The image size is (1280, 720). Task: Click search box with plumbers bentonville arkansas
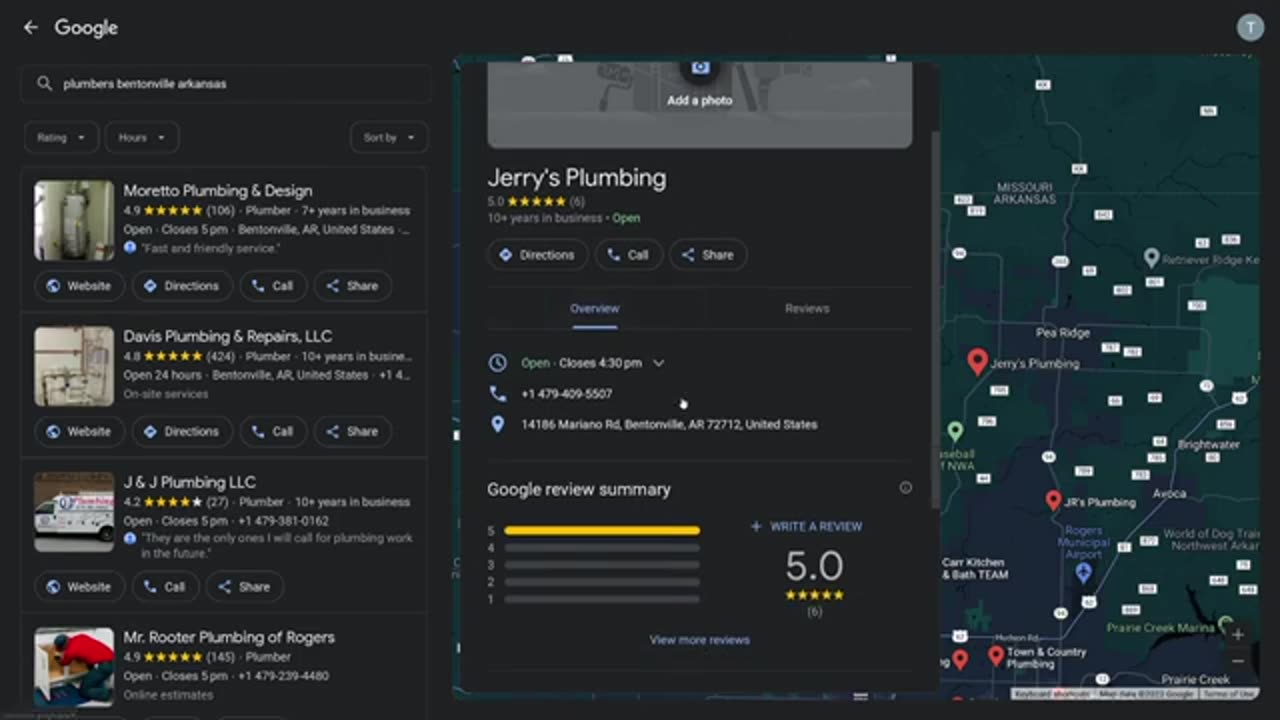coord(226,84)
